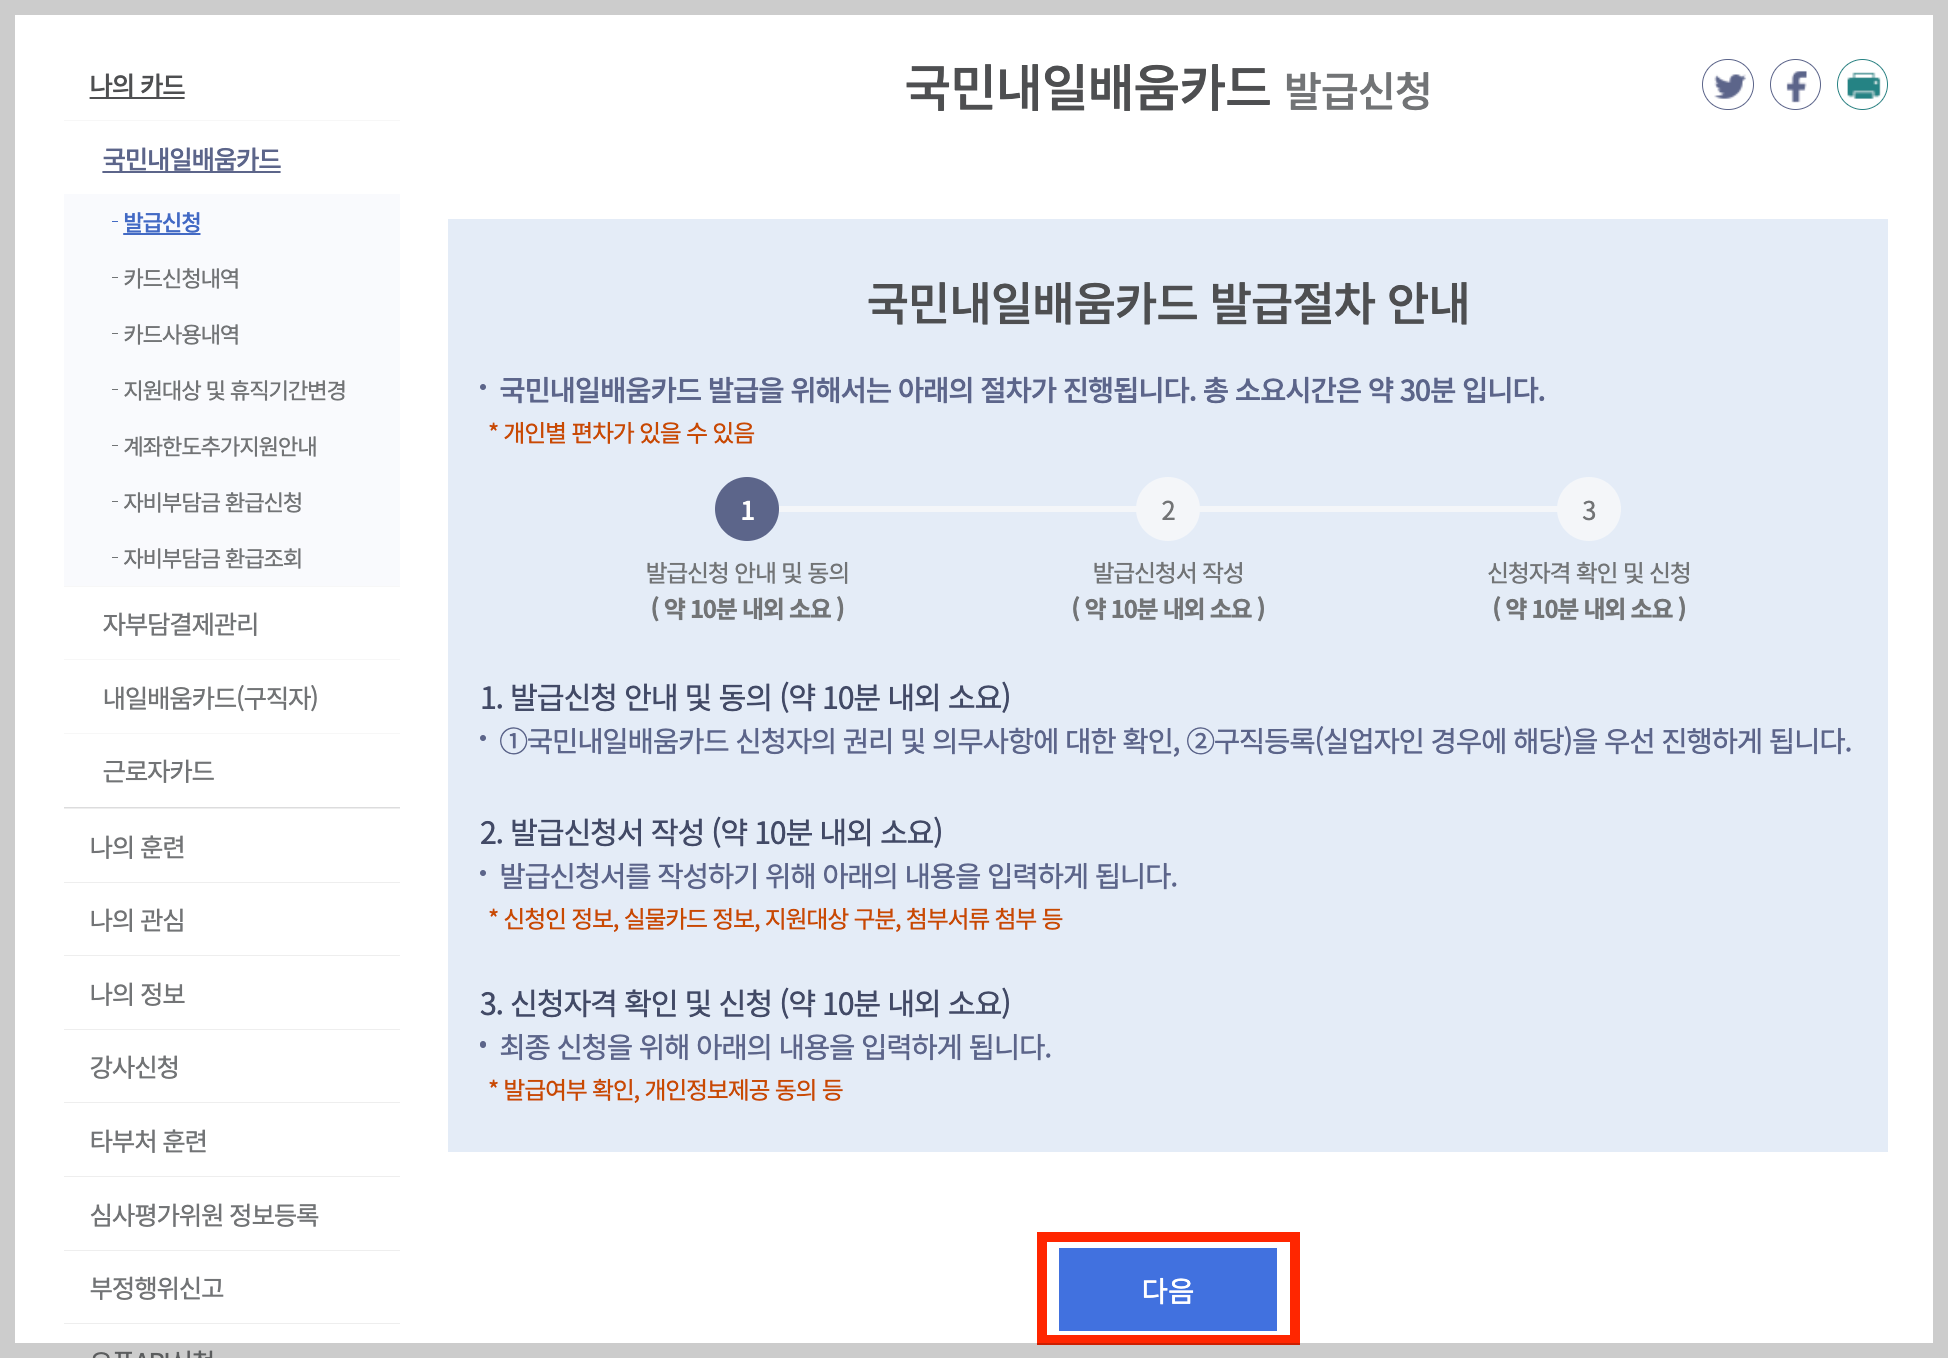This screenshot has height=1358, width=1948.
Task: Click step 2 circle indicator
Action: click(x=1167, y=510)
